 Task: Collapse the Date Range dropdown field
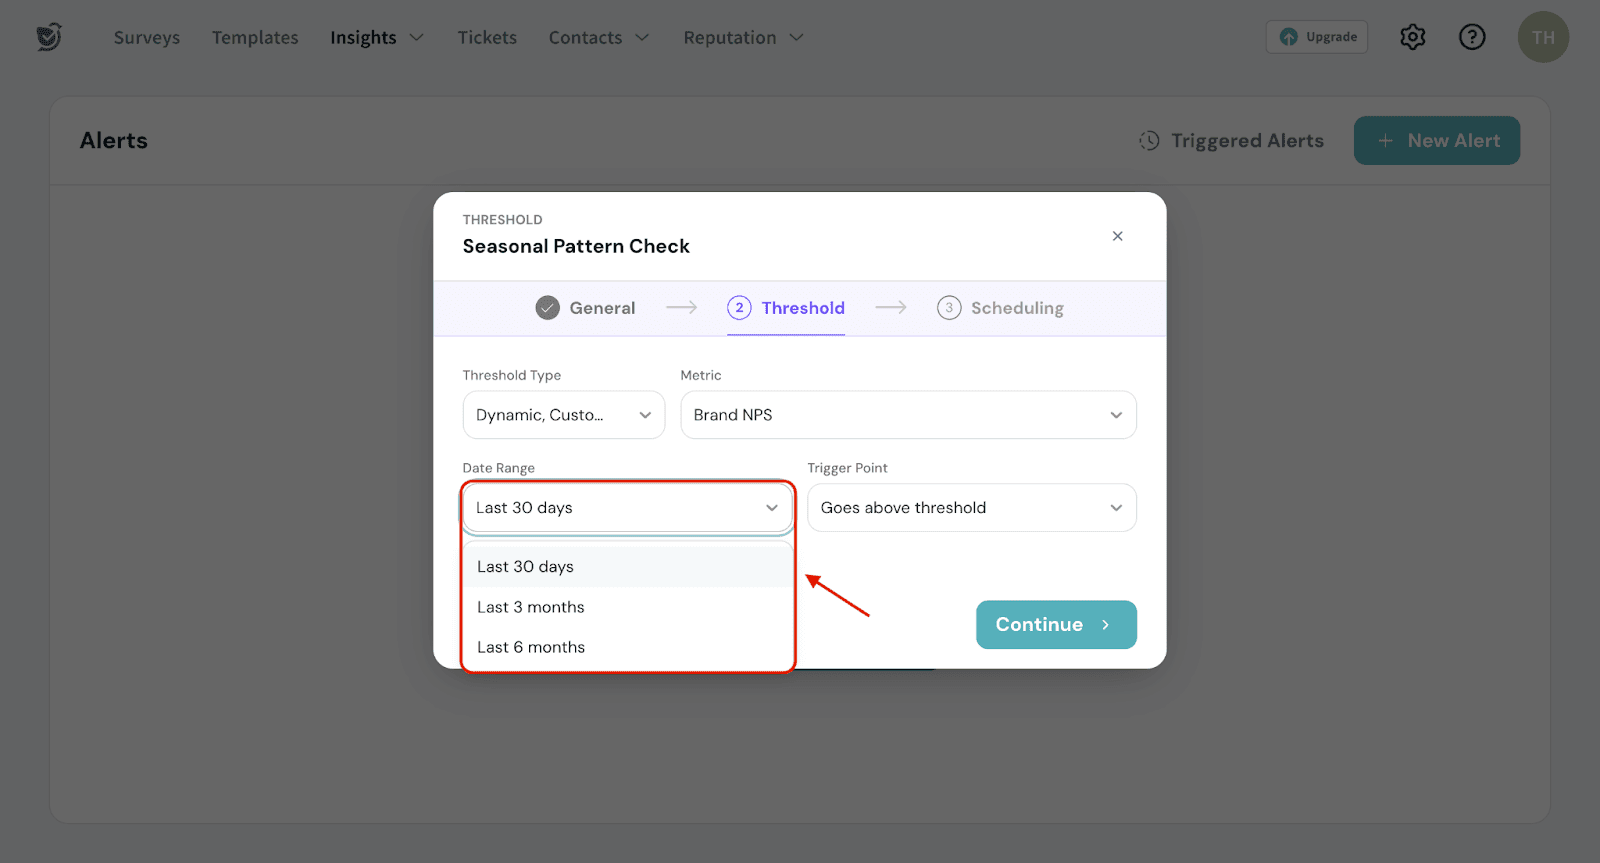[x=627, y=508]
